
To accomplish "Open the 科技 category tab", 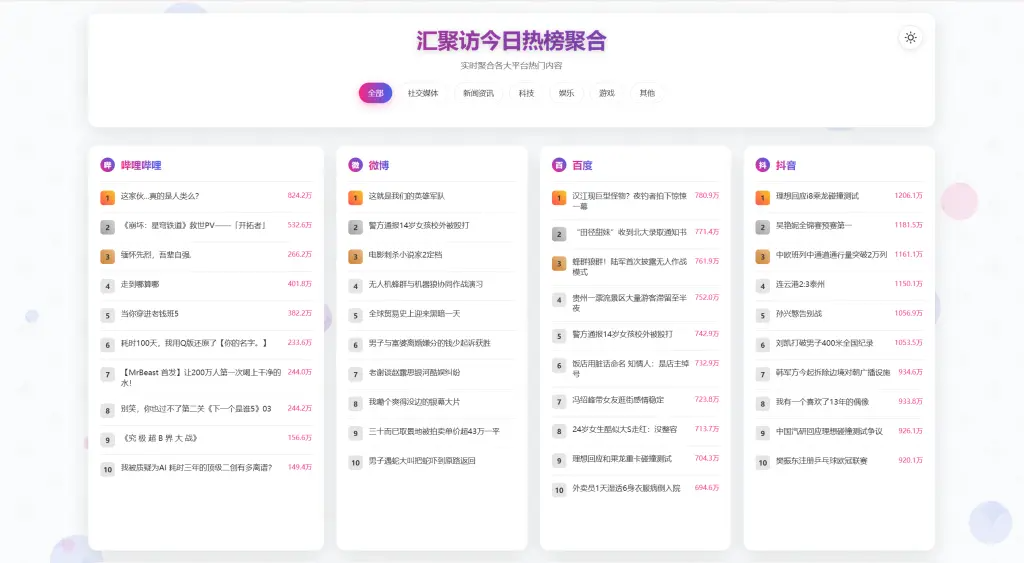I will (526, 93).
